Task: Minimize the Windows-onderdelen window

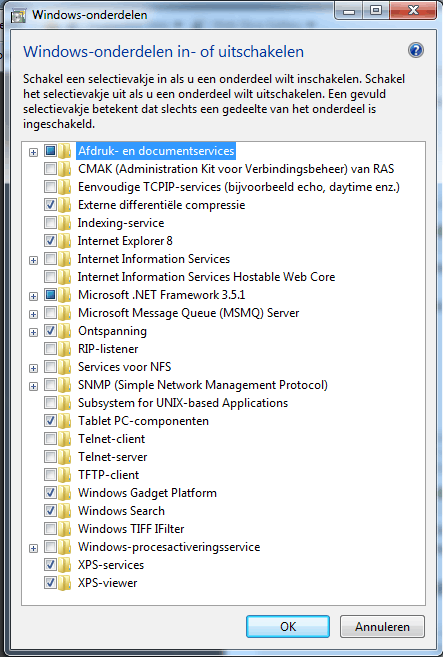Action: 349,10
